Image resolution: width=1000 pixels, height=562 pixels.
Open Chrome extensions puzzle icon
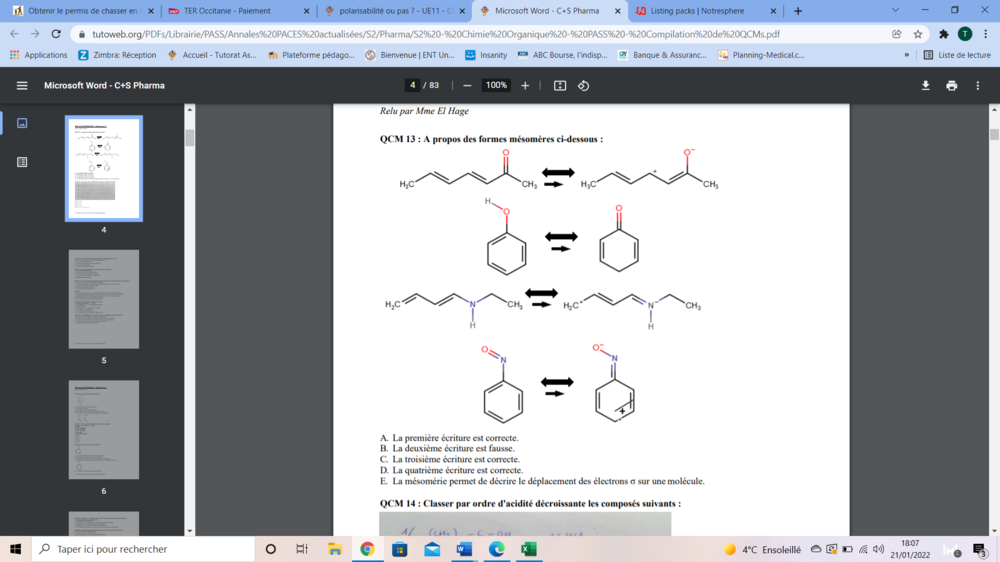click(943, 34)
